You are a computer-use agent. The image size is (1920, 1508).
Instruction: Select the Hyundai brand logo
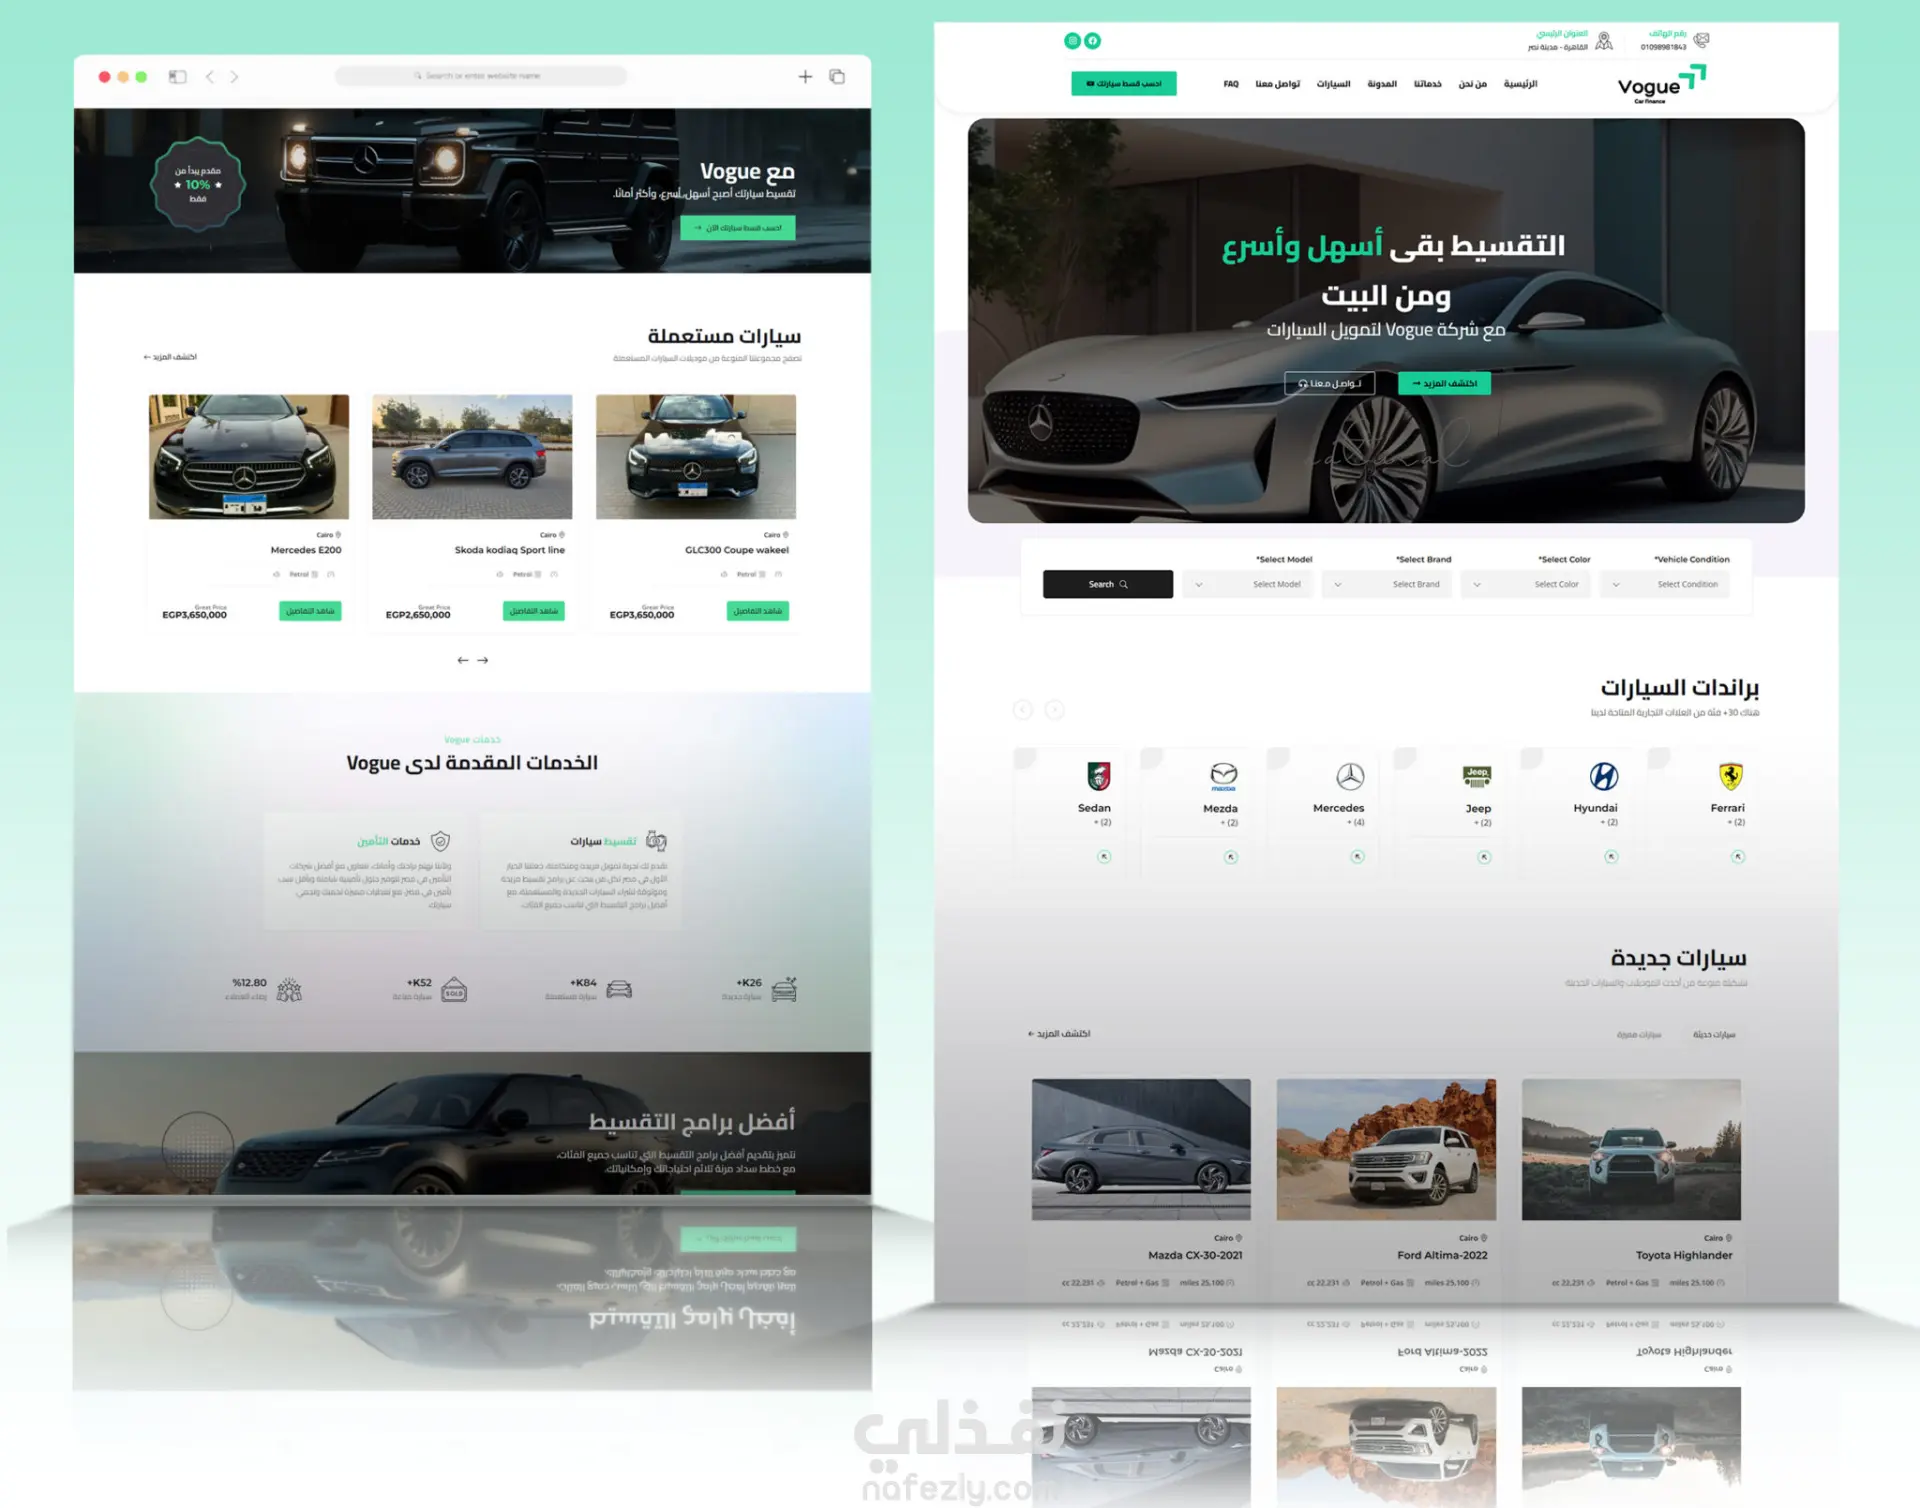coord(1603,776)
